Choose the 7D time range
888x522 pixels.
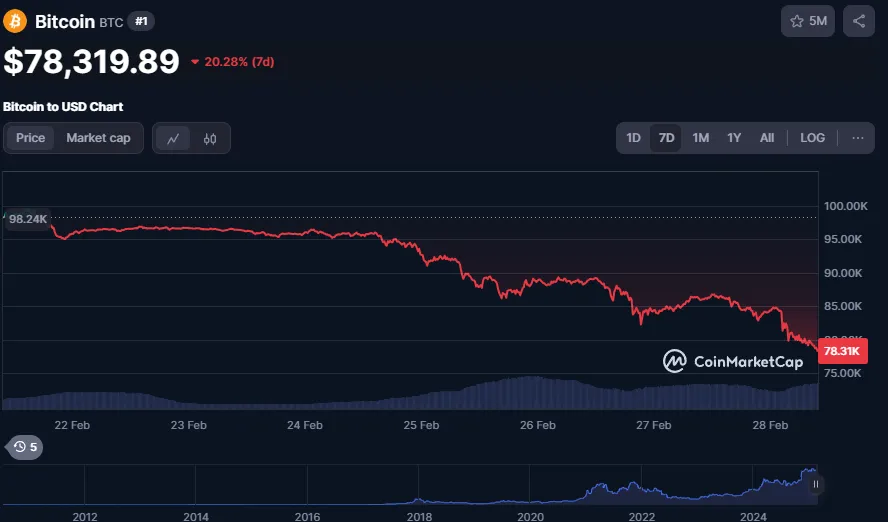click(x=666, y=138)
